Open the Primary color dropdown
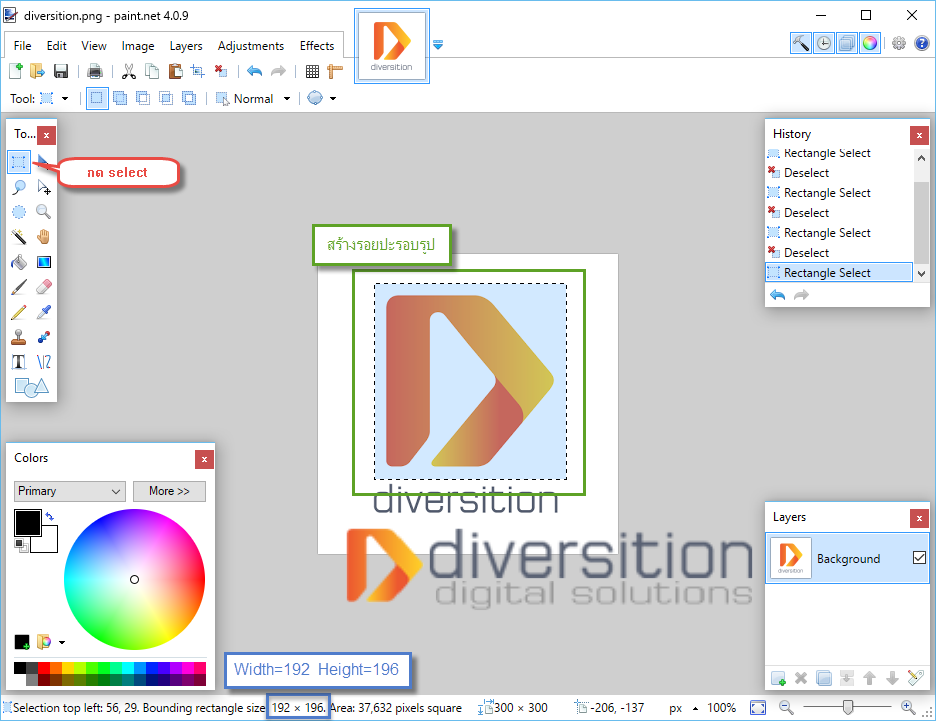 [70, 491]
